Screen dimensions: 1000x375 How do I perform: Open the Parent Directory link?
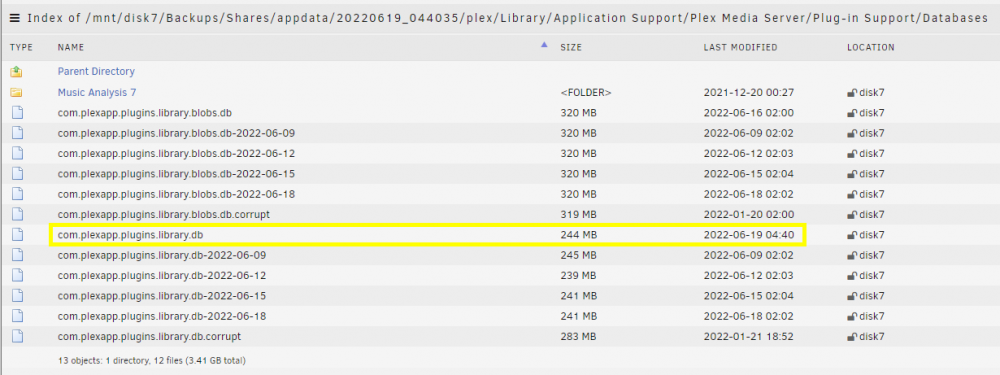click(96, 71)
